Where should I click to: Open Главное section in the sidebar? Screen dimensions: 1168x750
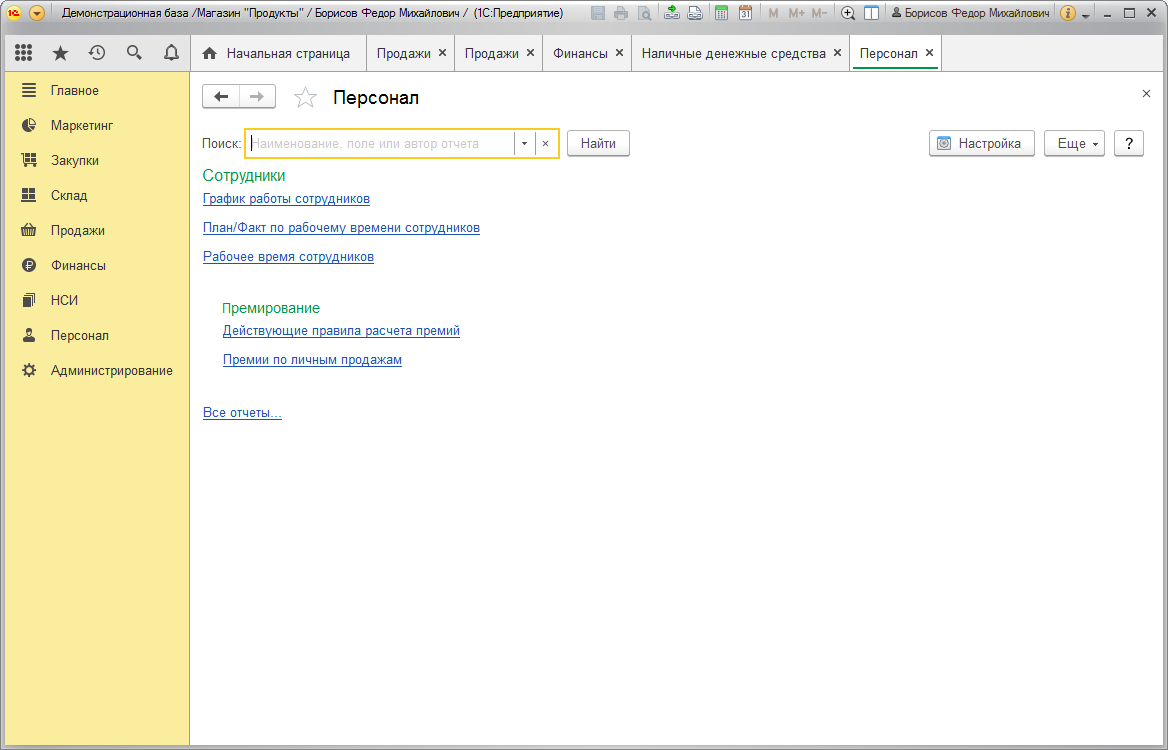tap(97, 91)
